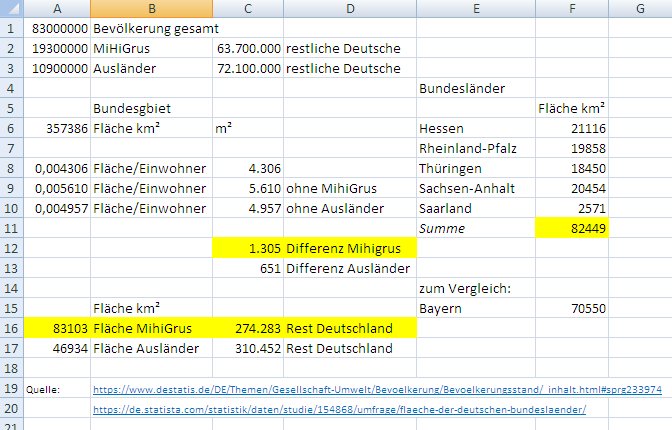This screenshot has width=672, height=430.
Task: Open the statista.com Bundesländer link
Action: pos(339,409)
